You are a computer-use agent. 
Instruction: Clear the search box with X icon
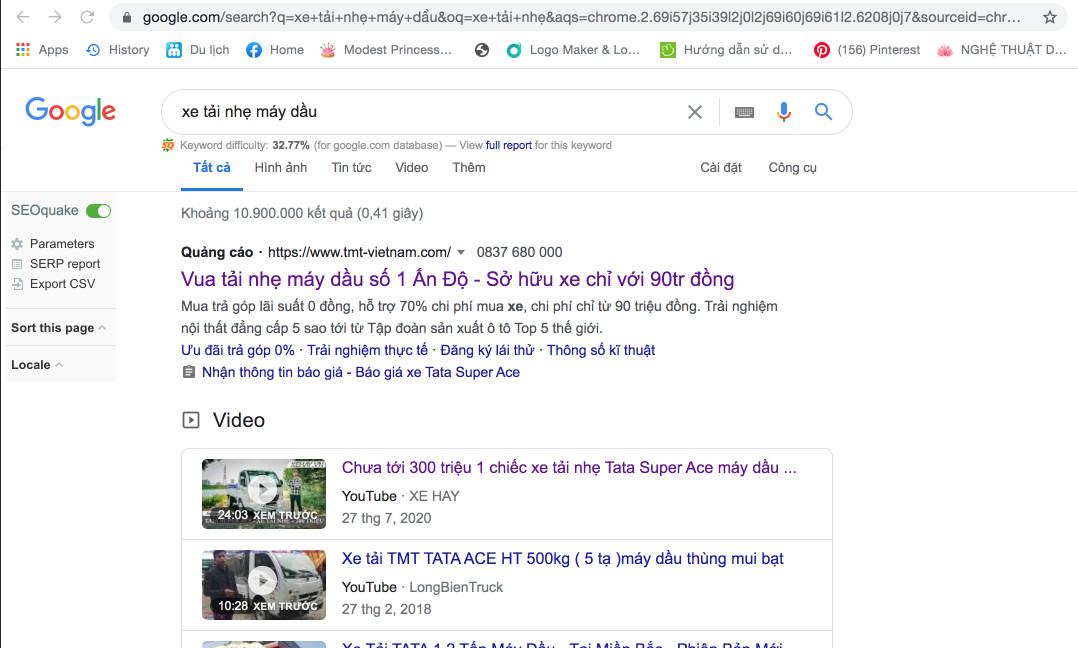coord(695,112)
